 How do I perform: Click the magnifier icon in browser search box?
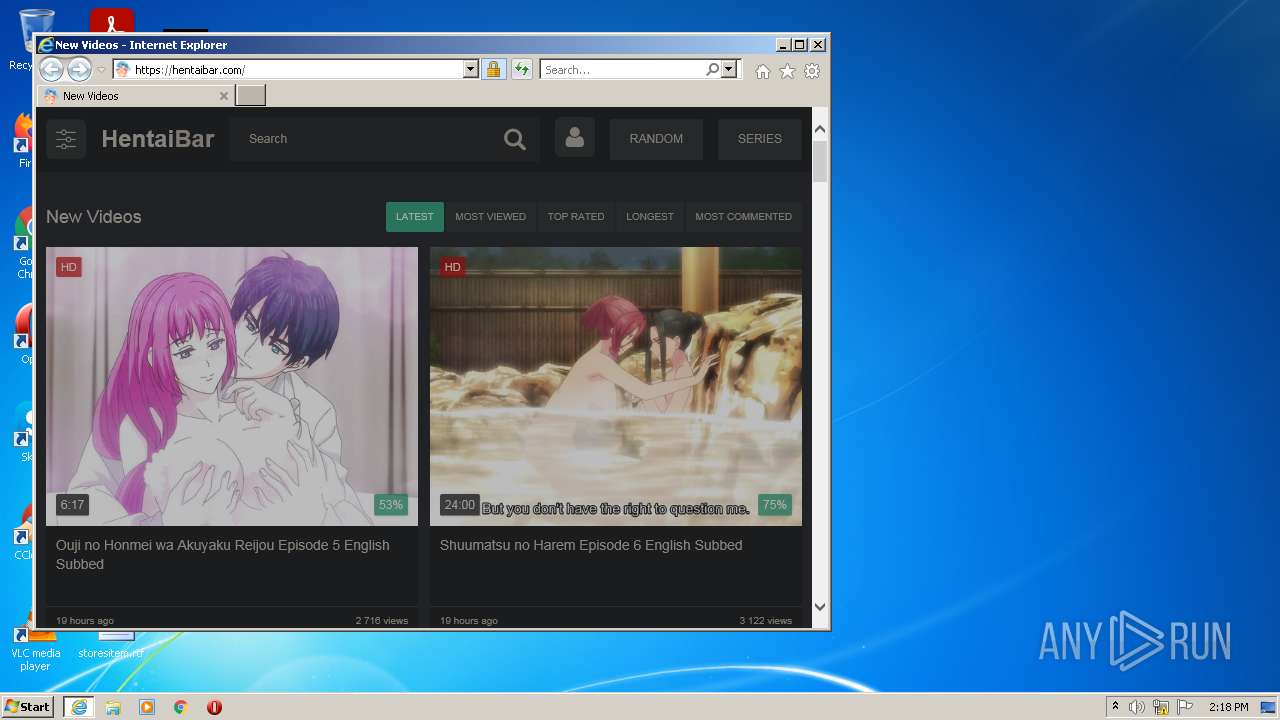click(x=712, y=69)
